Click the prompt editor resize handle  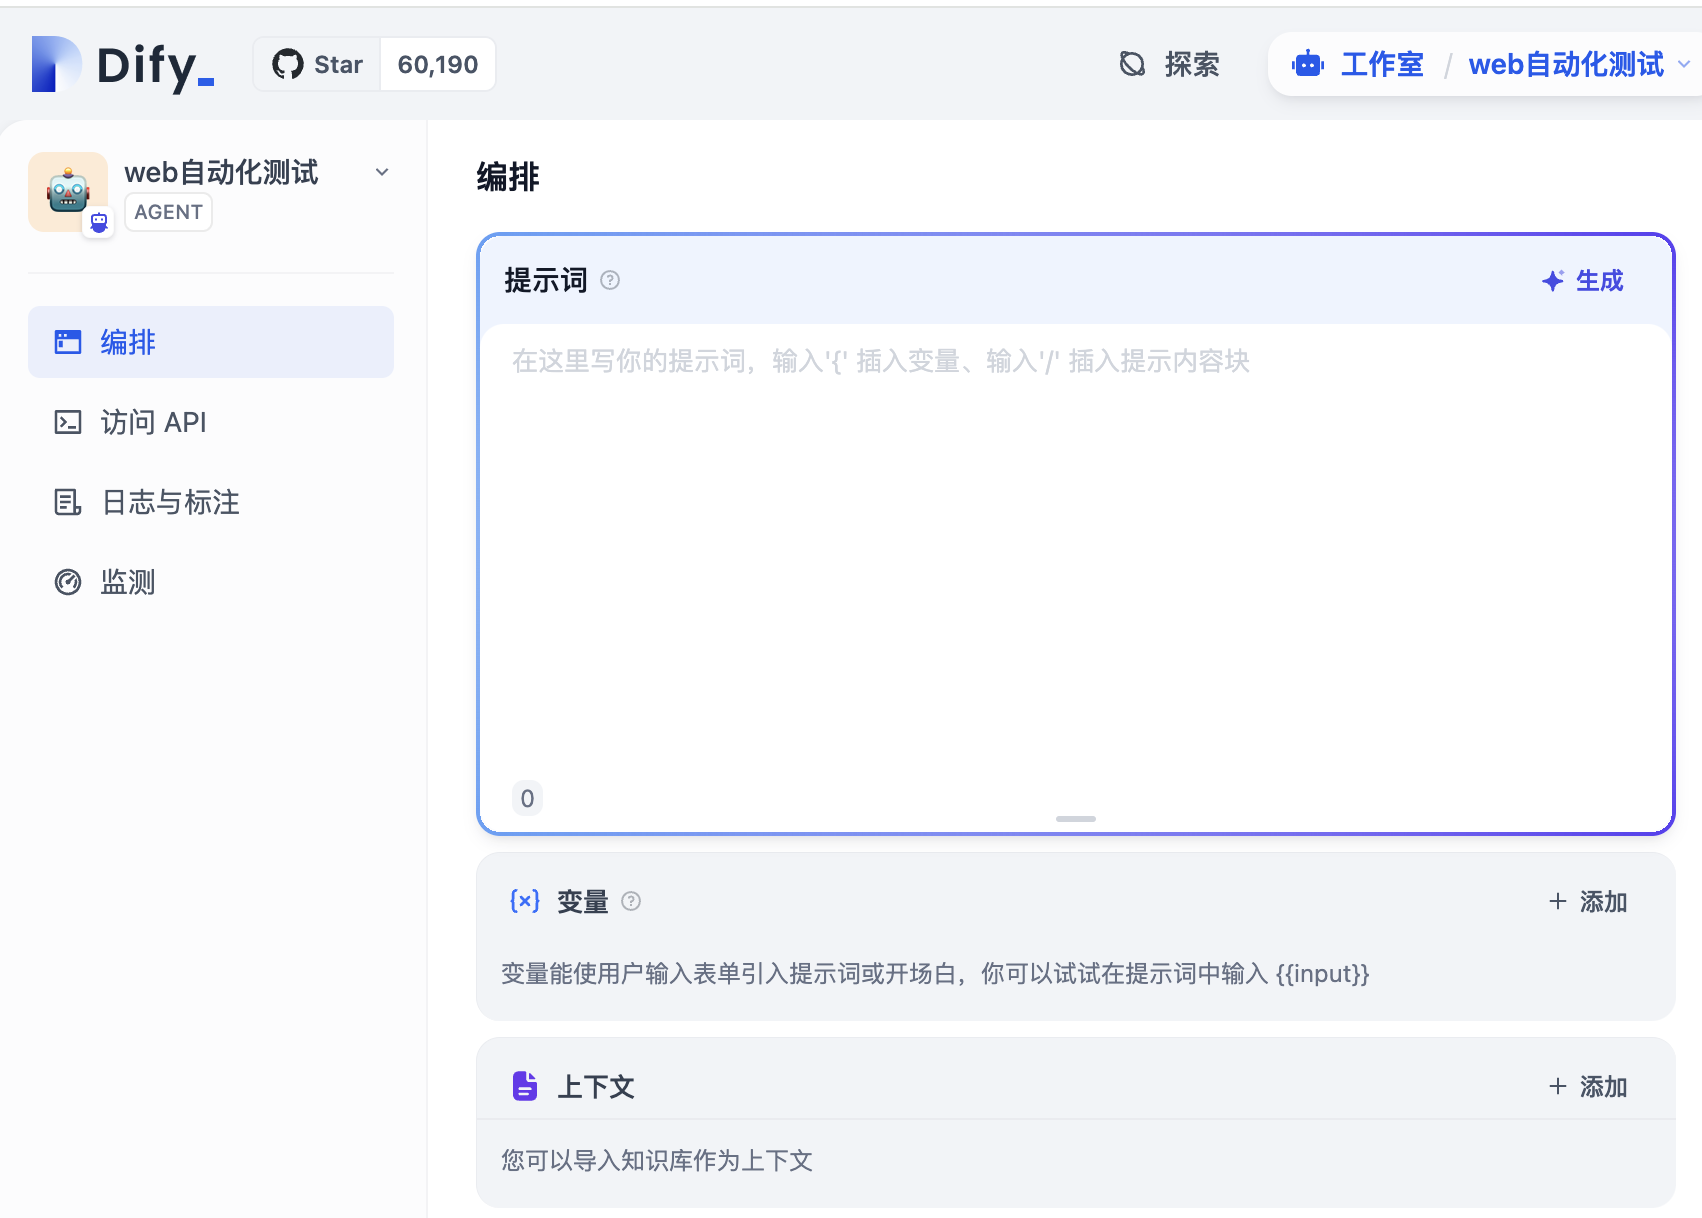[x=1076, y=819]
